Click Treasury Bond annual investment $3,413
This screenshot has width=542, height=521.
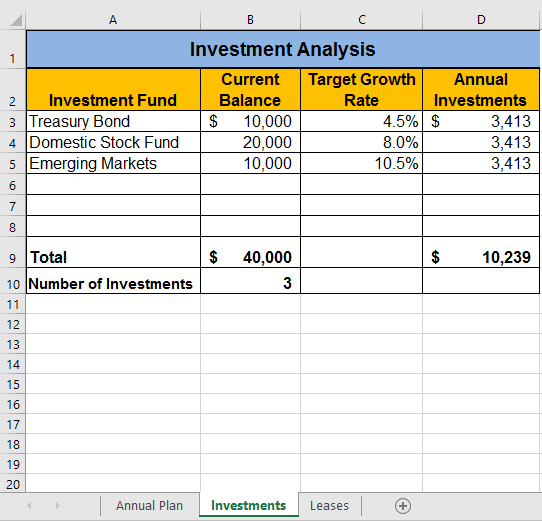pos(481,121)
